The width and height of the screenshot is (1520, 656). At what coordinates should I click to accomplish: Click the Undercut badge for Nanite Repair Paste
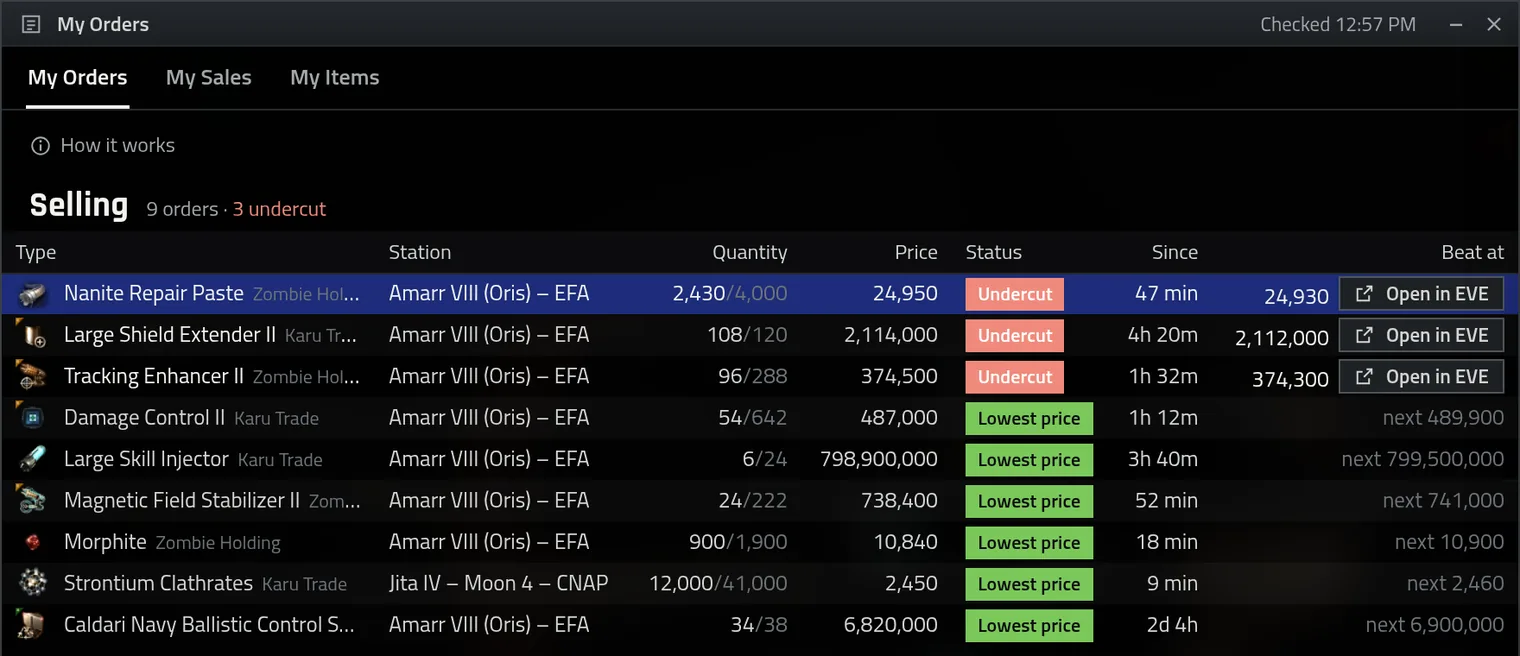[1014, 294]
